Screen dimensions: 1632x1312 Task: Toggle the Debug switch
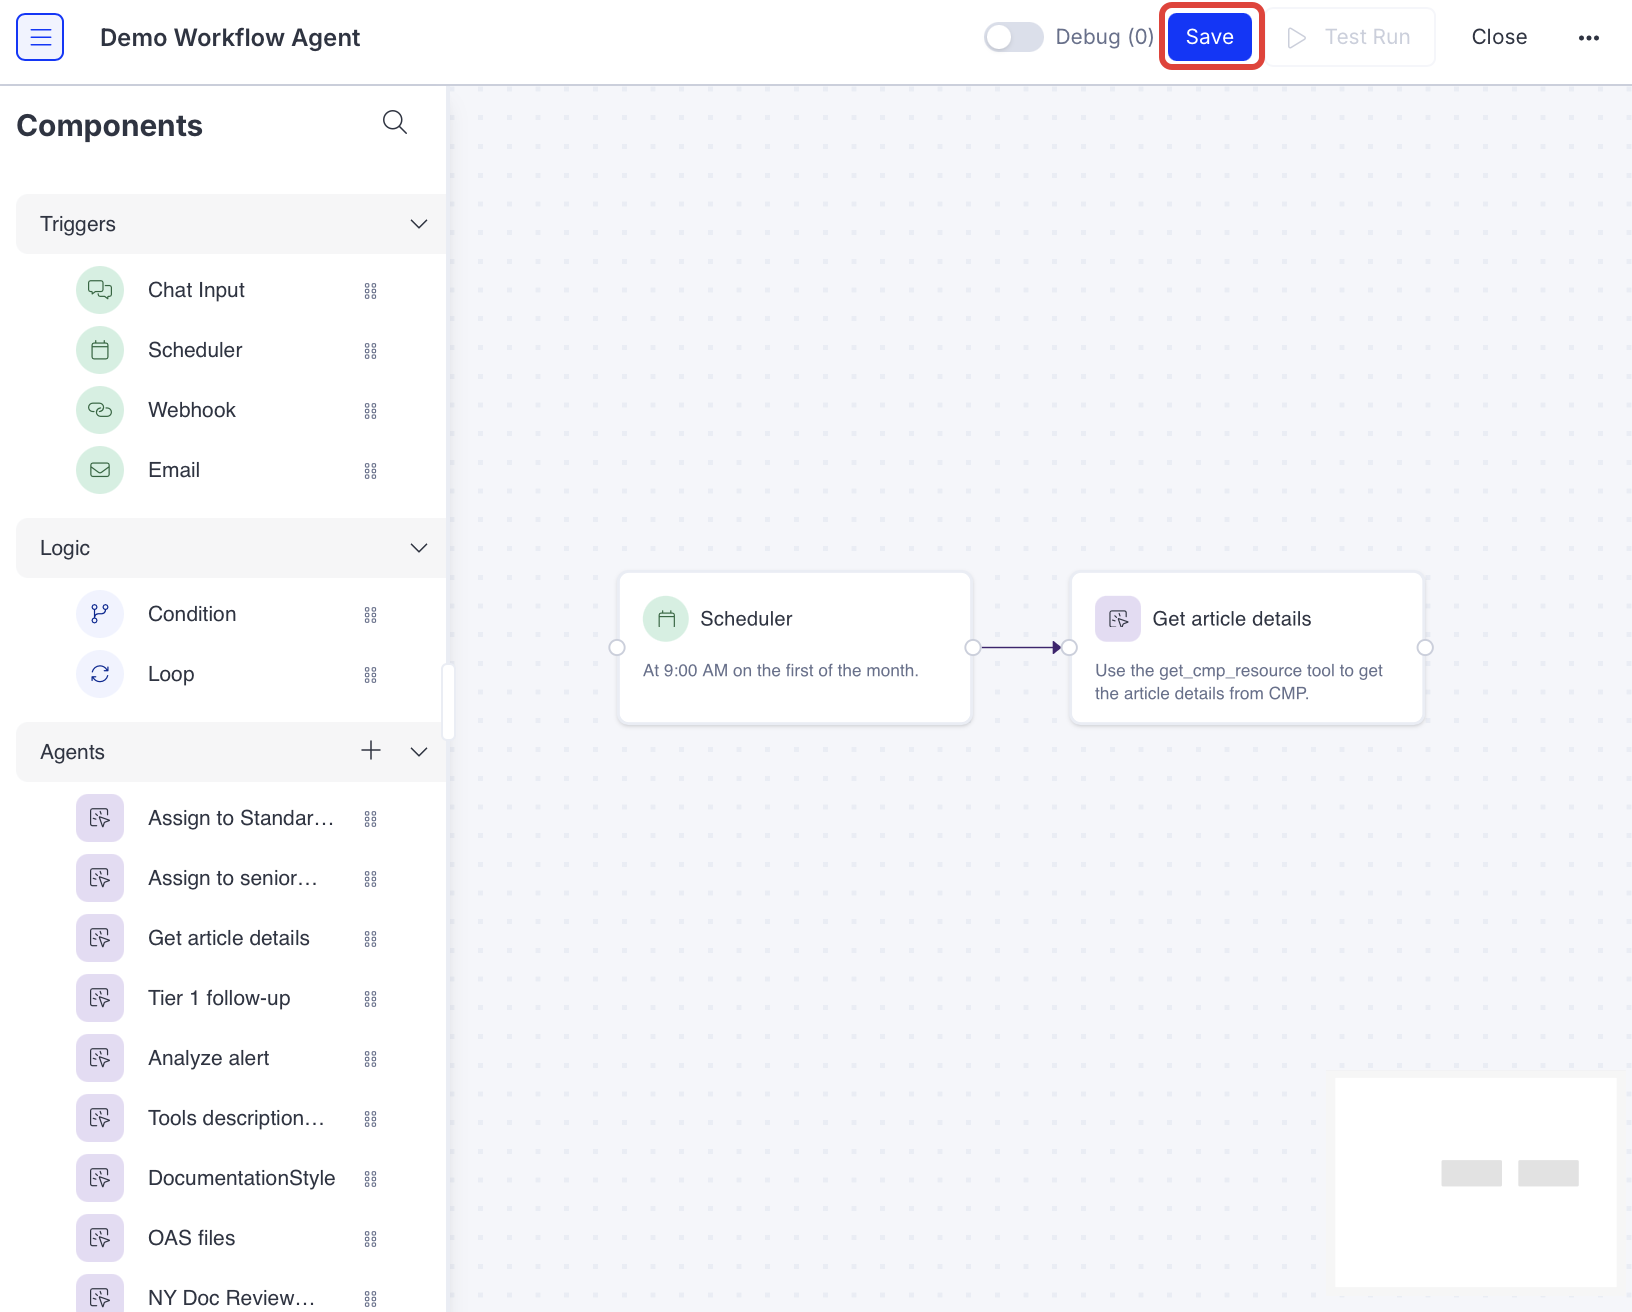(1013, 37)
